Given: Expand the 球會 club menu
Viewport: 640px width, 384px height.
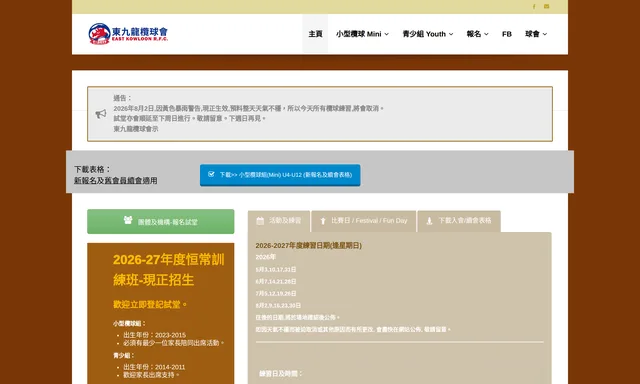Looking at the screenshot, I should pyautogui.click(x=536, y=34).
